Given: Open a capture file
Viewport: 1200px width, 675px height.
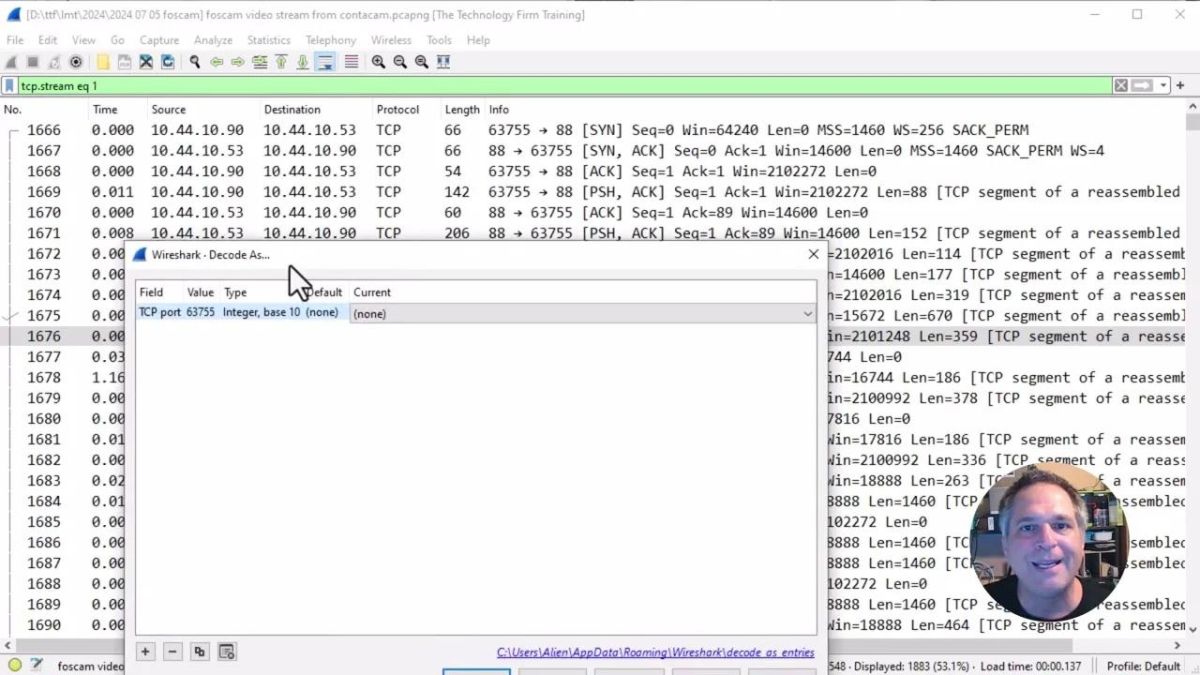Looking at the screenshot, I should (102, 62).
